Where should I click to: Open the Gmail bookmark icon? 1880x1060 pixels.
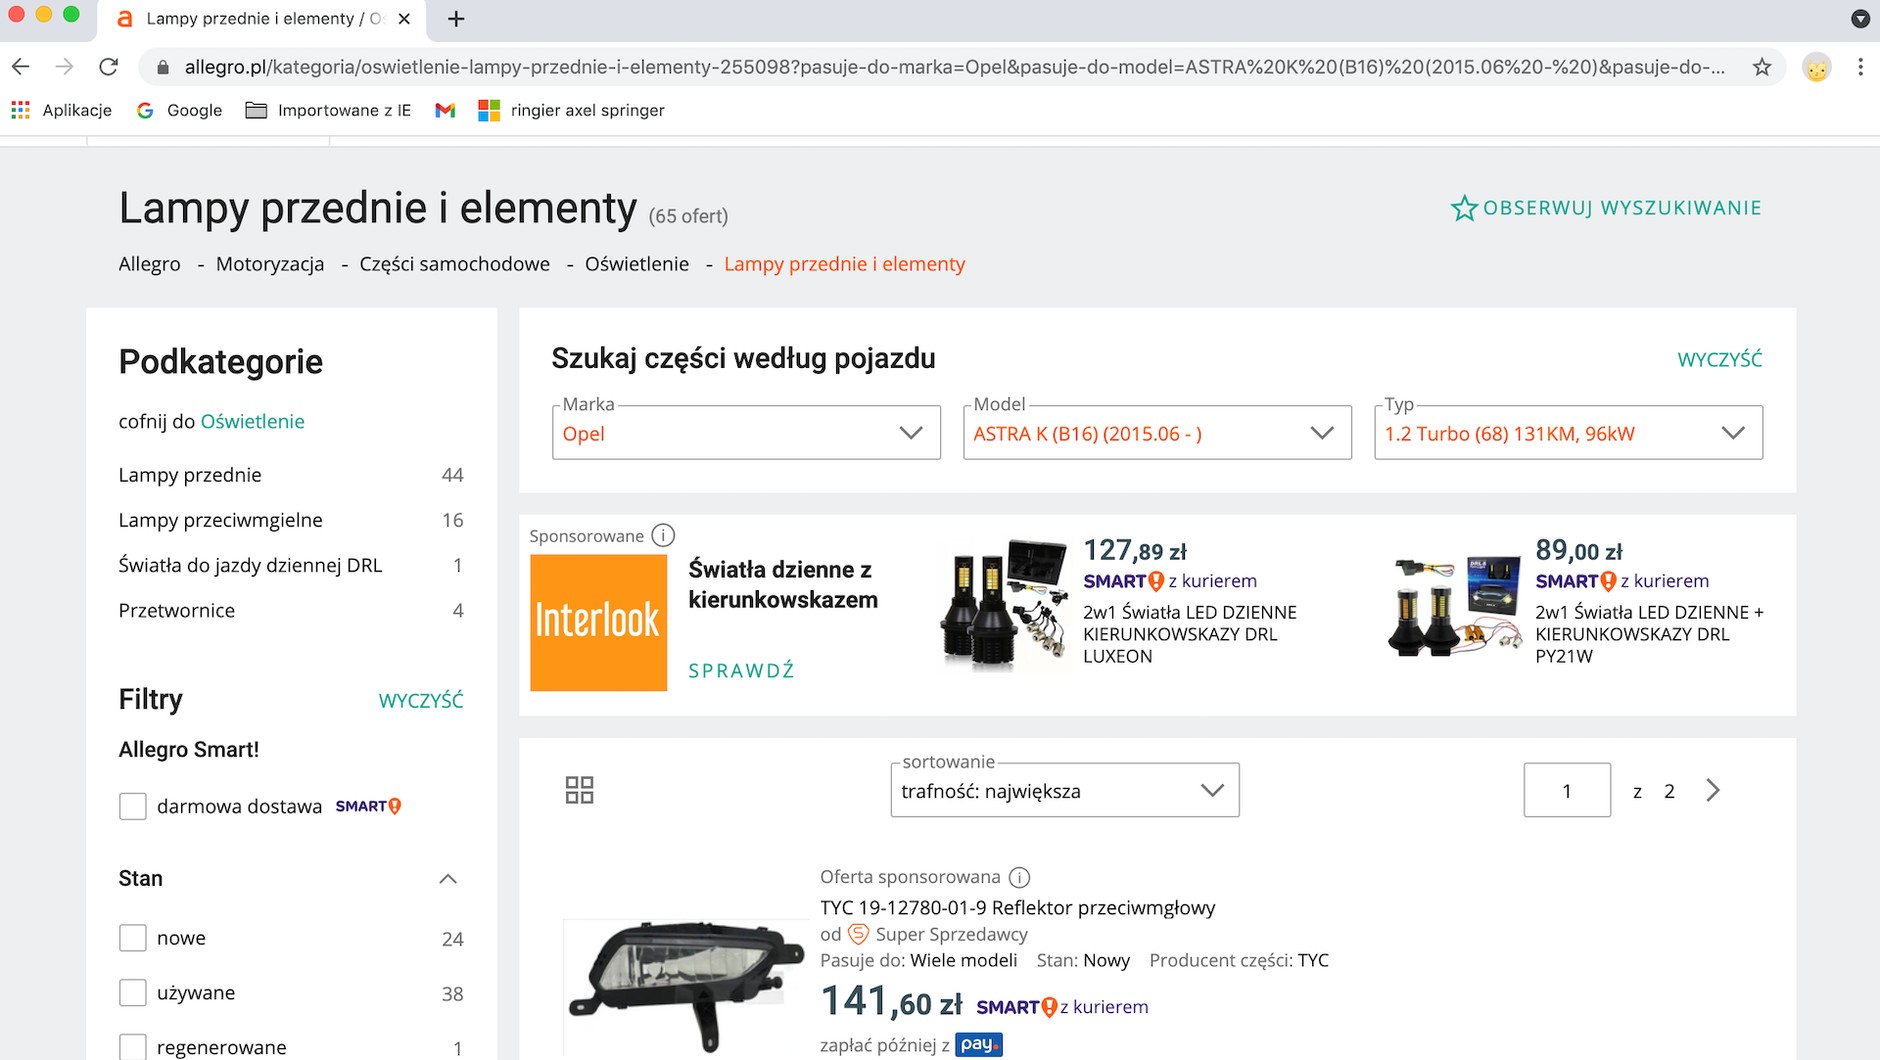445,110
